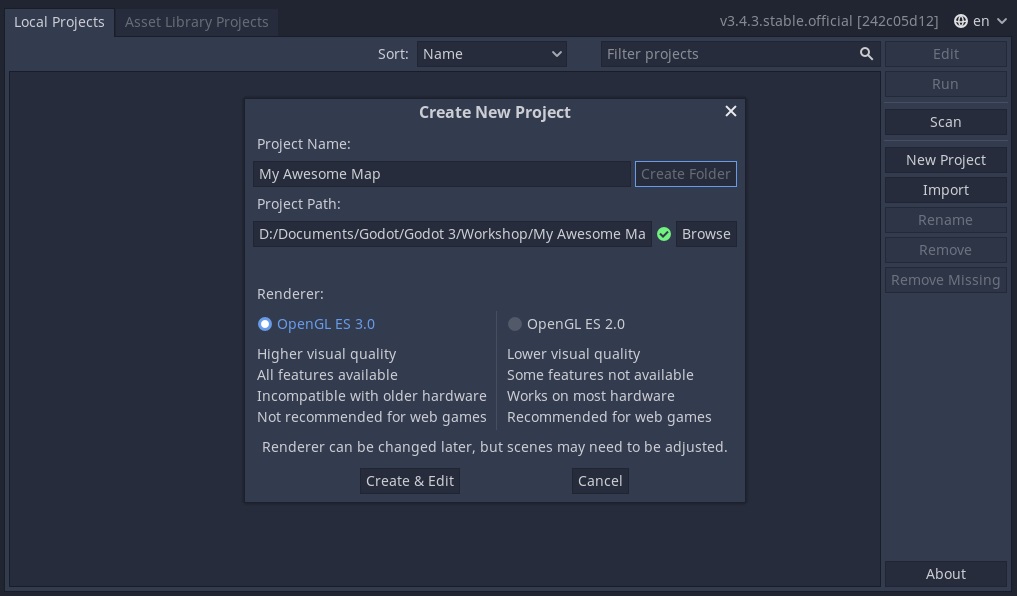This screenshot has width=1017, height=596.
Task: Click the Cancel button
Action: [x=600, y=481]
